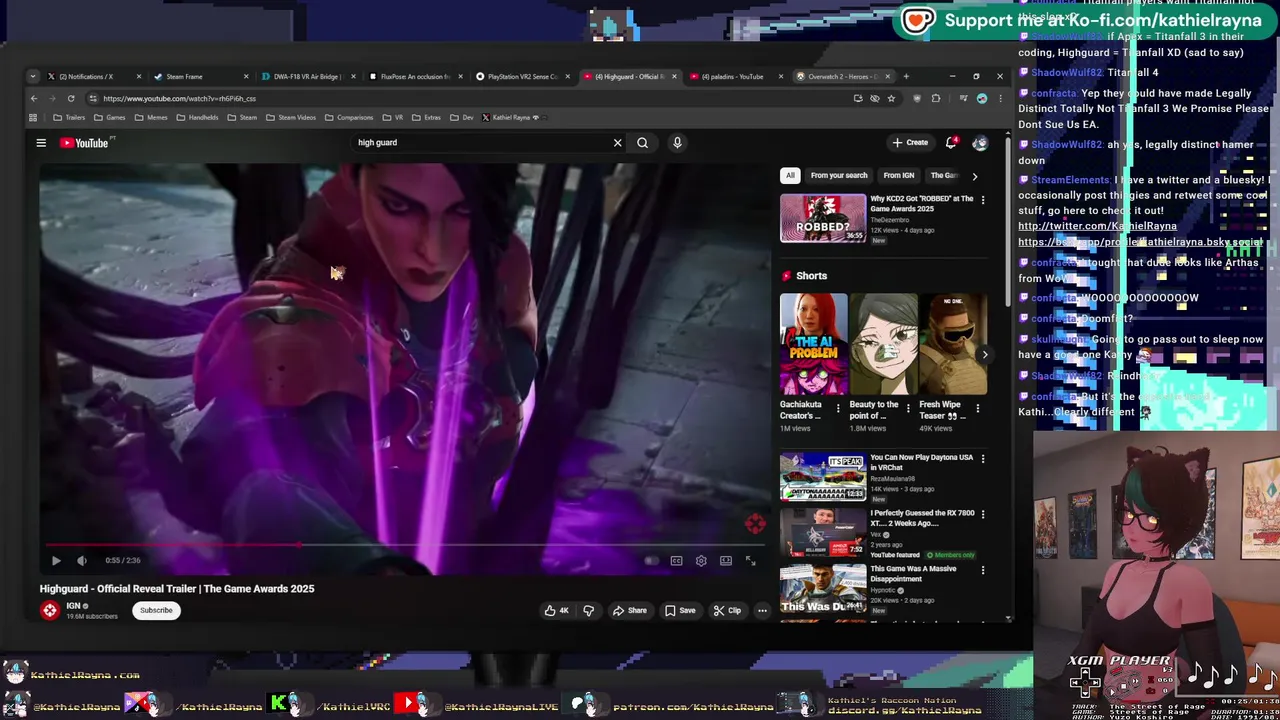Open the YouTube notifications bell
Screen dimensions: 1280x720
(951, 143)
